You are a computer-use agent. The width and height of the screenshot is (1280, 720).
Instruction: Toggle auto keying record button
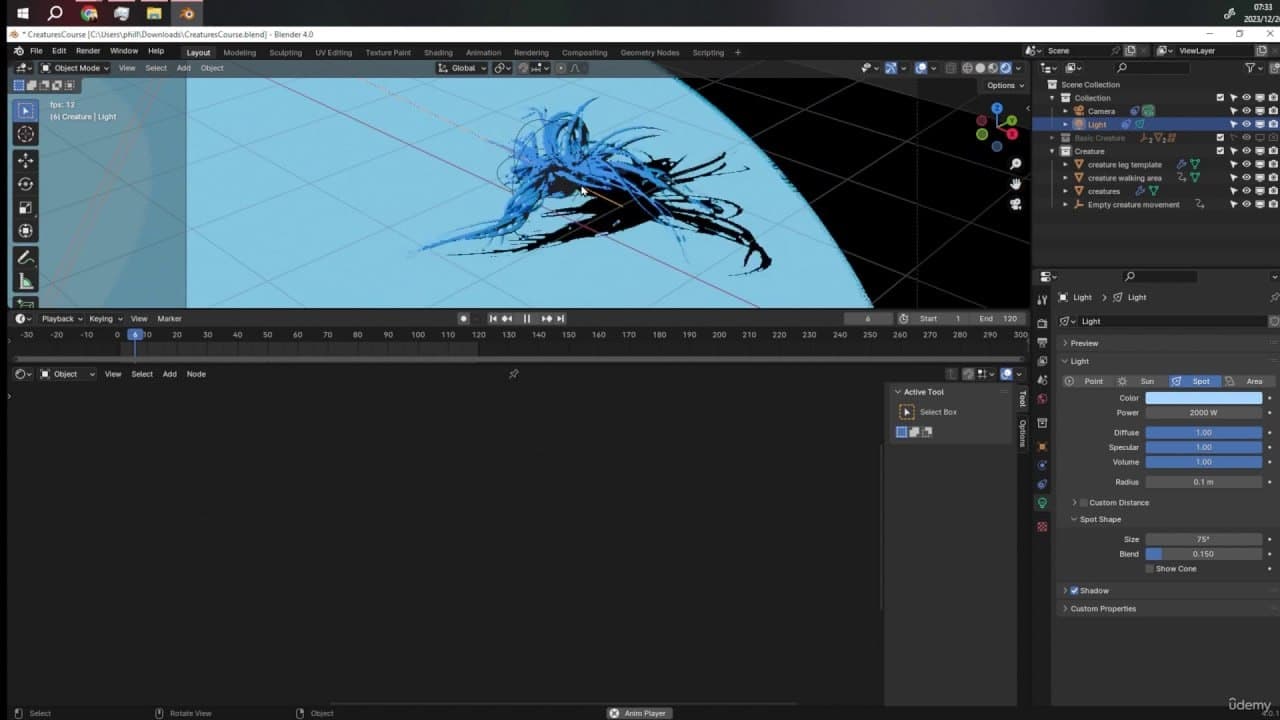pyautogui.click(x=463, y=318)
